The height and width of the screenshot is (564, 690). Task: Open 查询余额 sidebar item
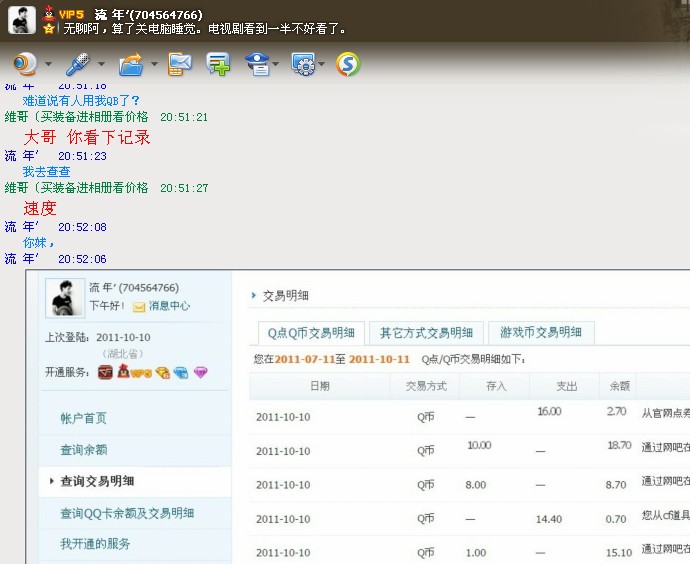84,450
